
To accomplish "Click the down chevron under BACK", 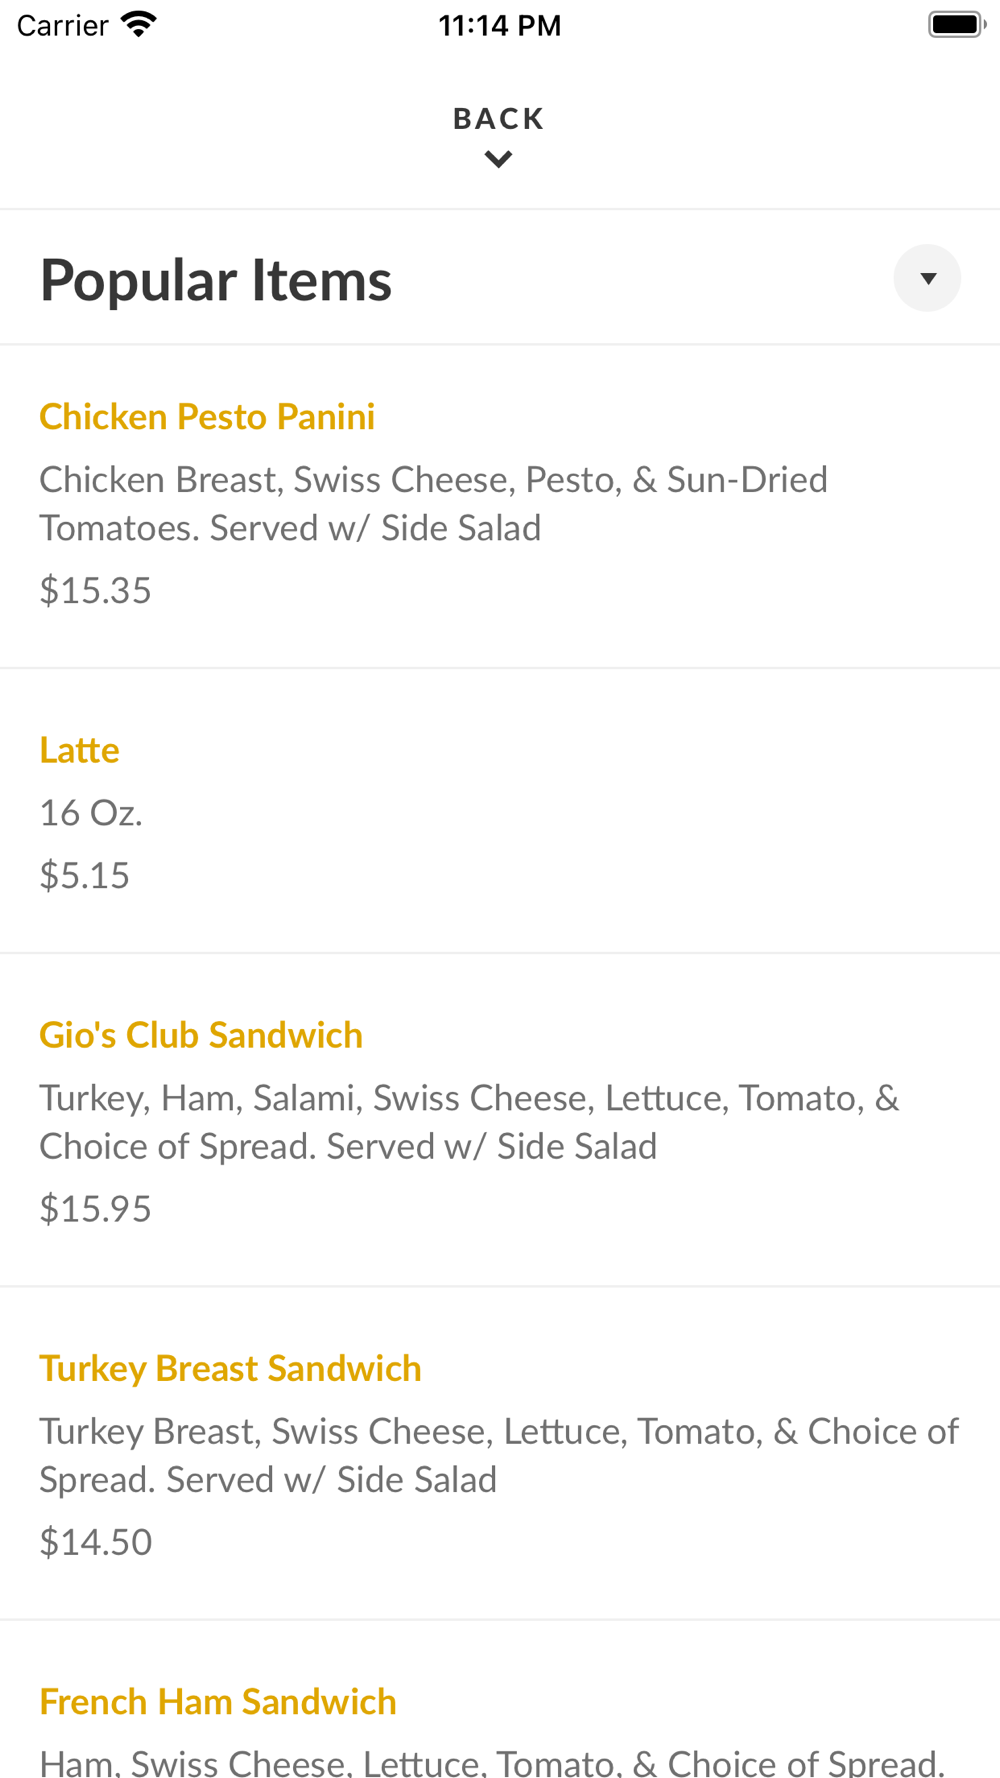I will pyautogui.click(x=498, y=159).
